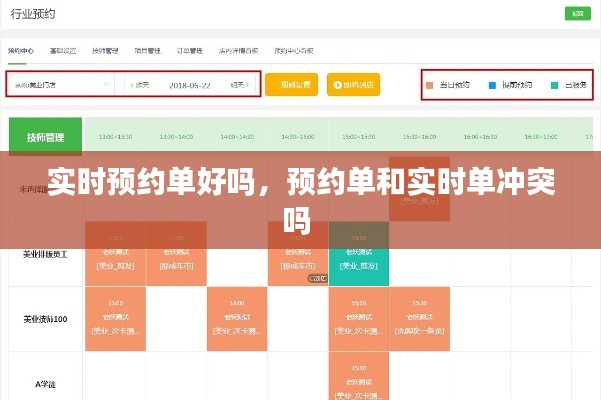Viewport: 601px width, 400px height.
Task: Click the date field showing 2018-05-22
Action: pyautogui.click(x=189, y=86)
